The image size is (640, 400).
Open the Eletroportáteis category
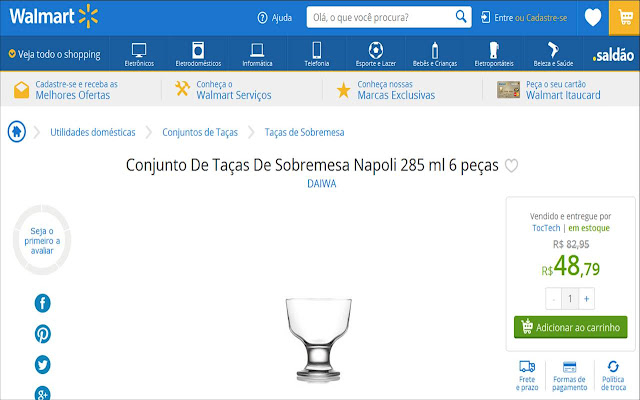(494, 54)
